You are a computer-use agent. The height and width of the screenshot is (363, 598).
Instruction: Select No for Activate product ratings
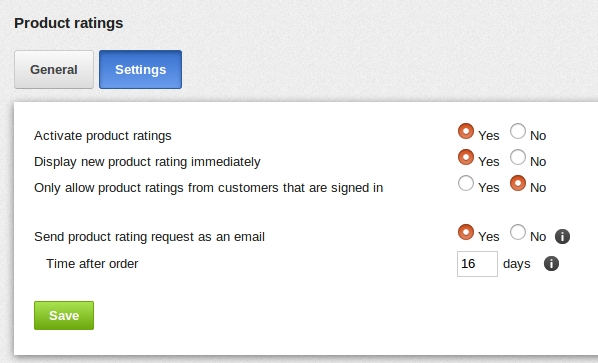(518, 131)
